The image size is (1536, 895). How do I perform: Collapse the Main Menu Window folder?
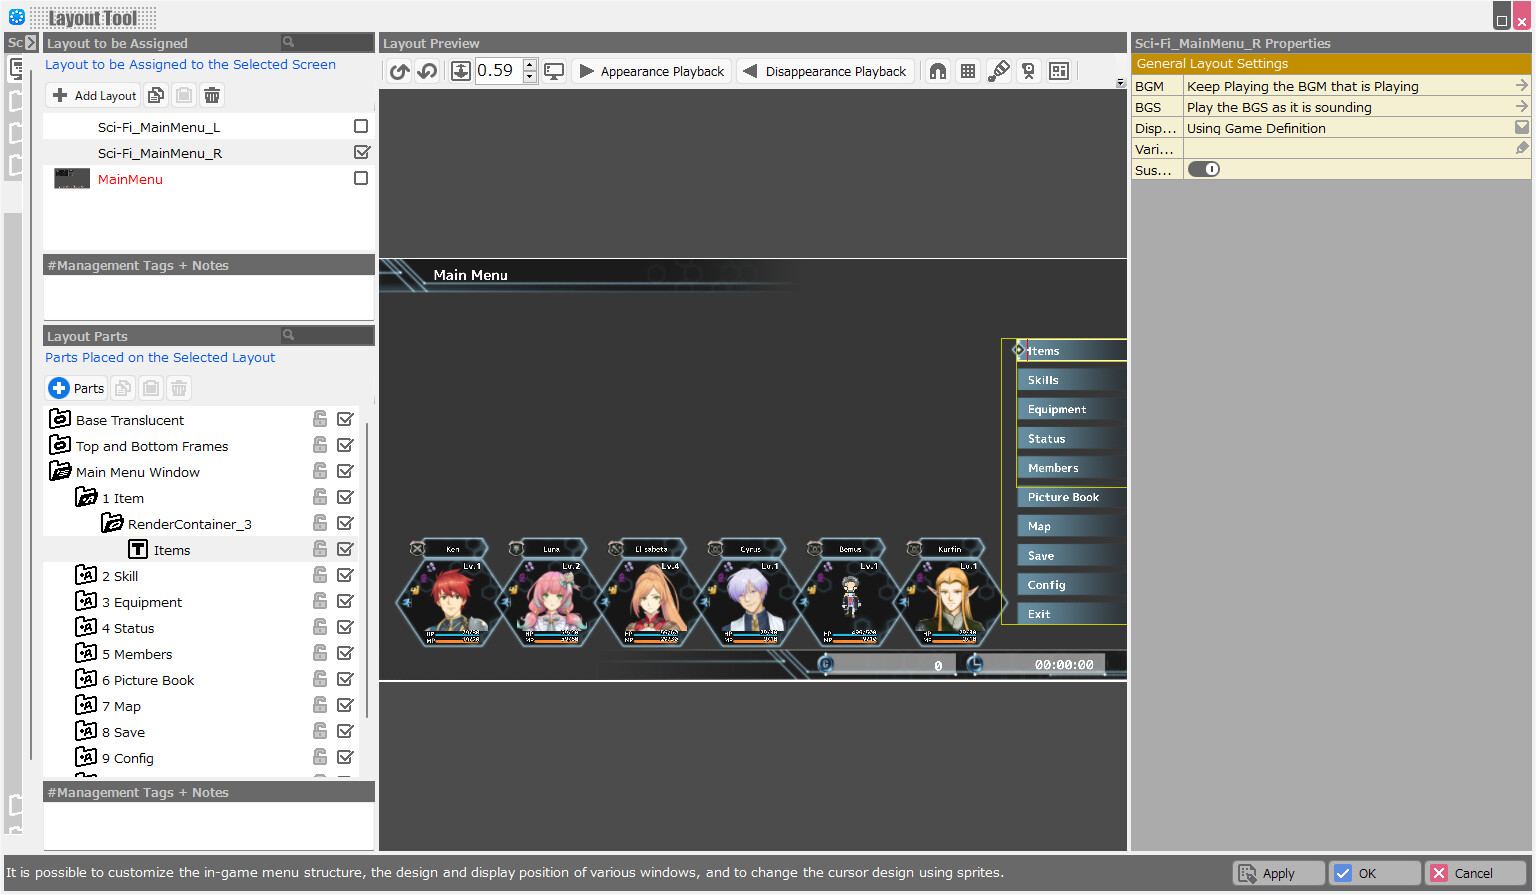pos(60,471)
